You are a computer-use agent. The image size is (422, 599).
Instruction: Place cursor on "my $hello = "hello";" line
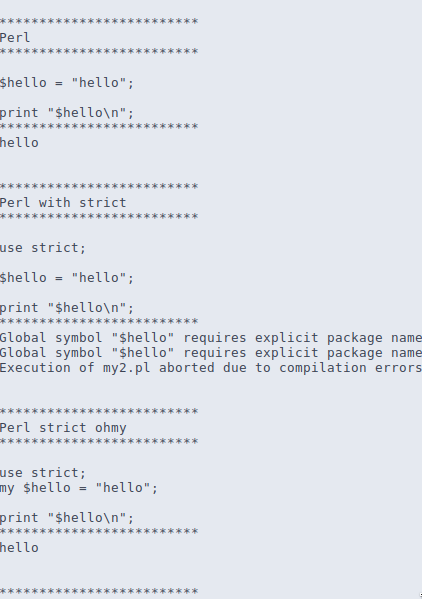(x=79, y=488)
